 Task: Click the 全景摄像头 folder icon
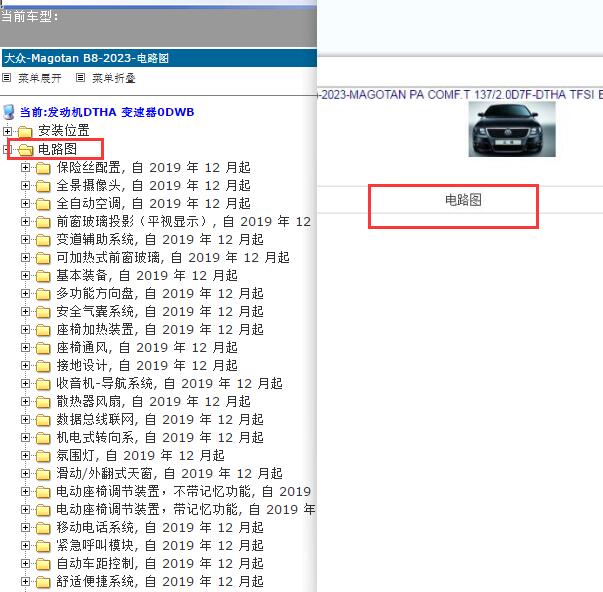click(43, 186)
